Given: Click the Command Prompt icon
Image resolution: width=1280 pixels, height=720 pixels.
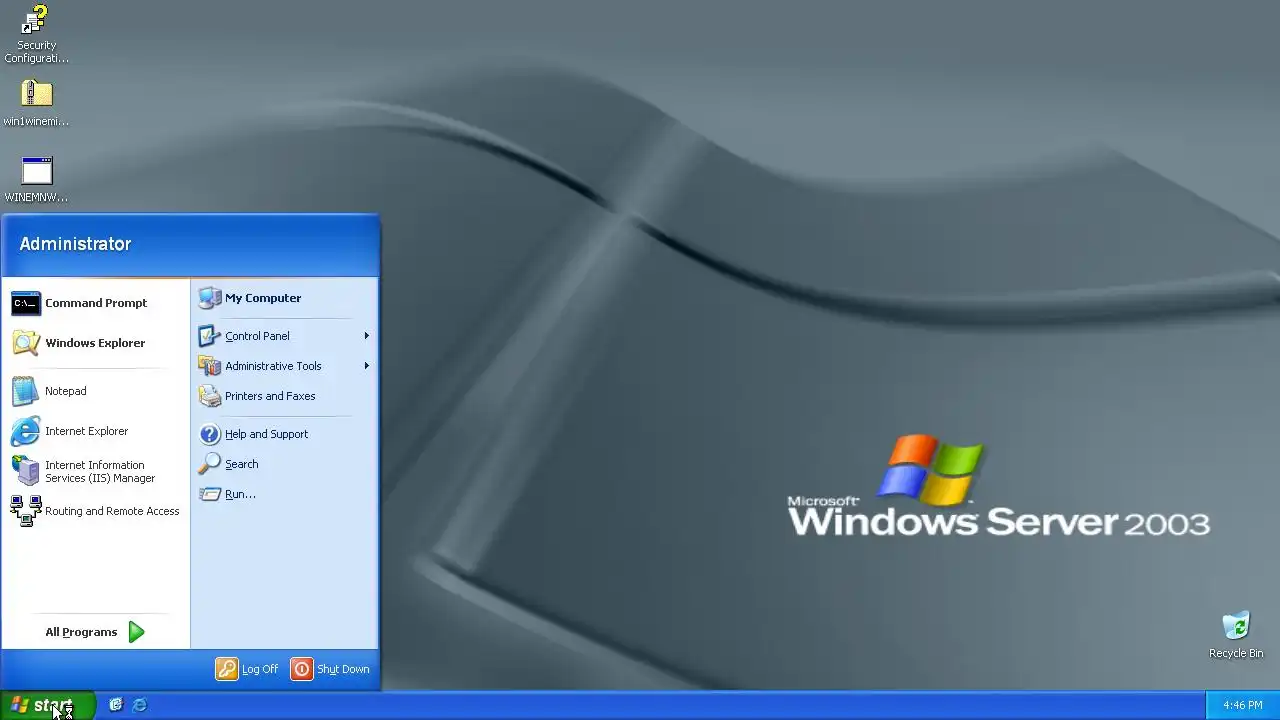Looking at the screenshot, I should 26,303.
